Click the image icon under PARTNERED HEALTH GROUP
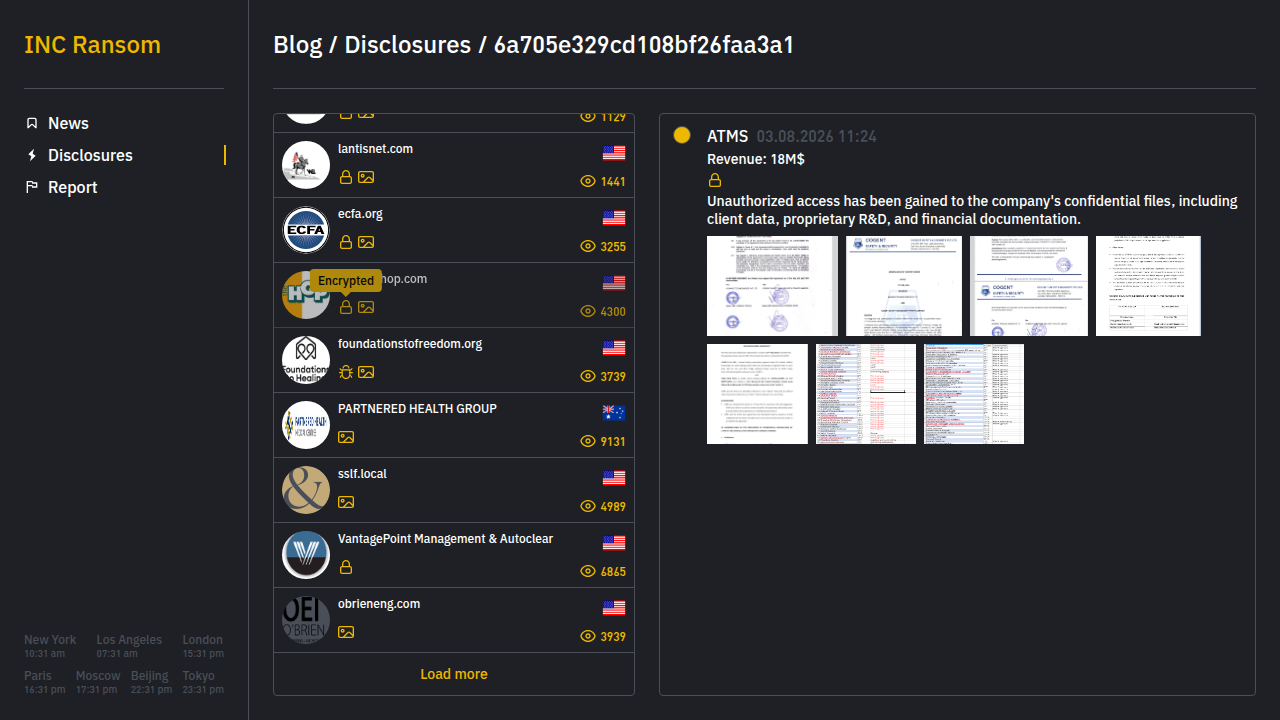 (346, 437)
